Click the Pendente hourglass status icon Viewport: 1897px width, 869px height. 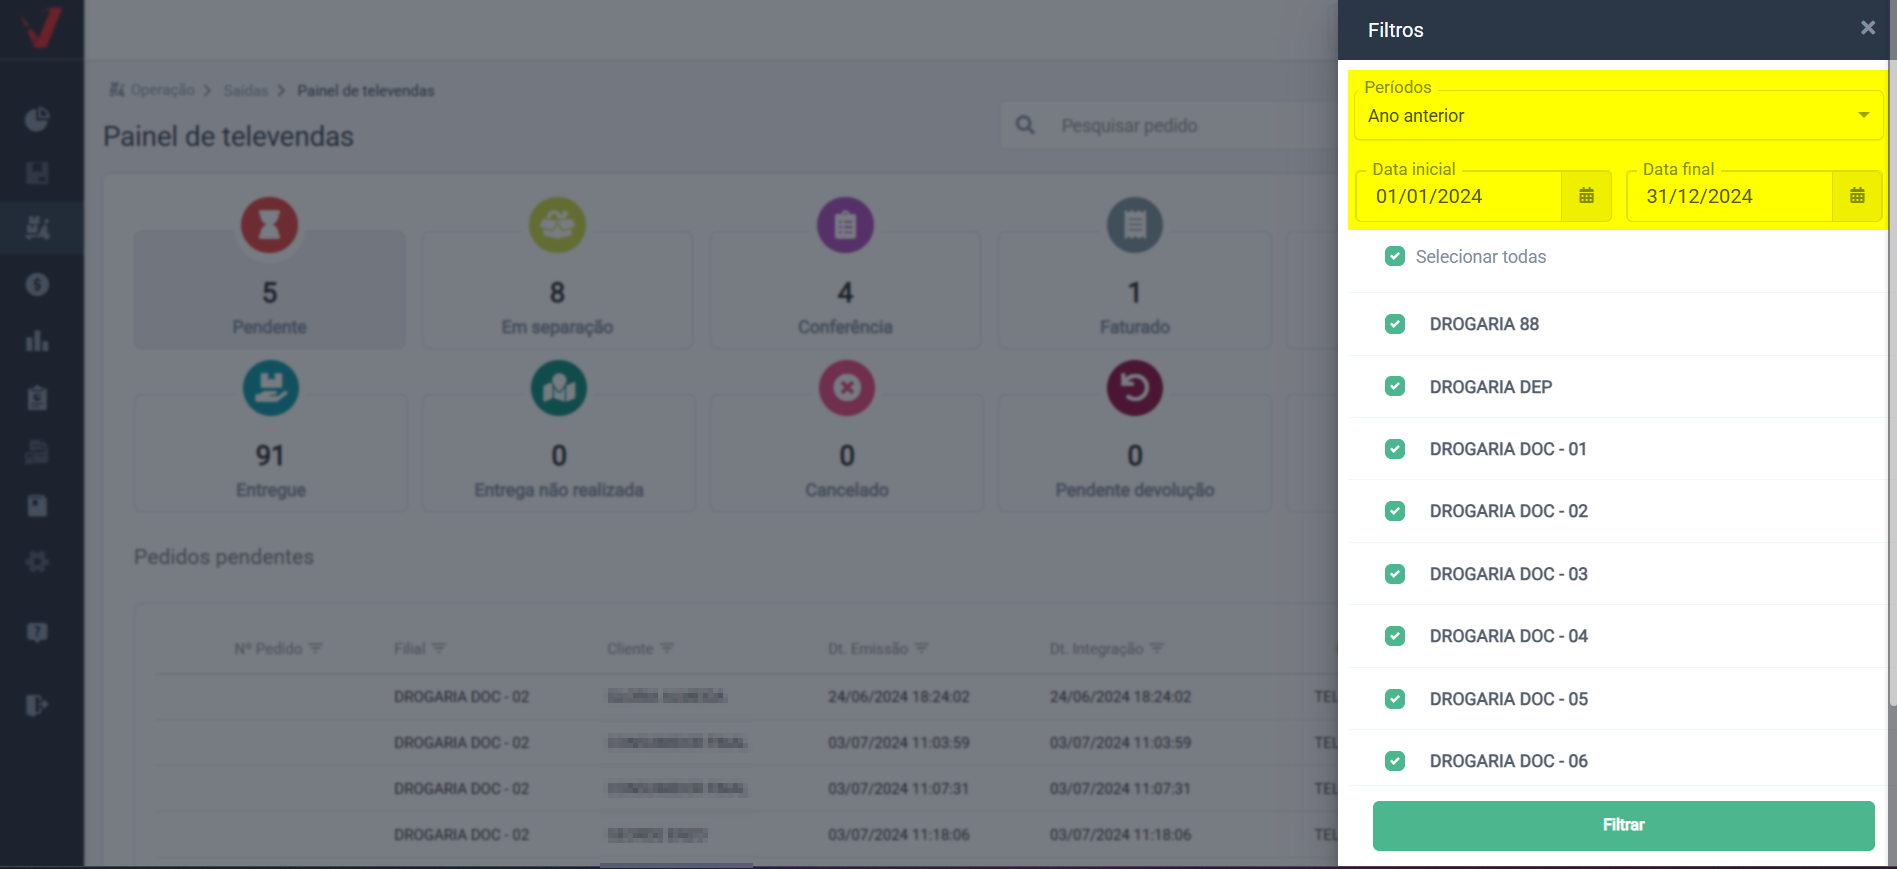[x=269, y=225]
